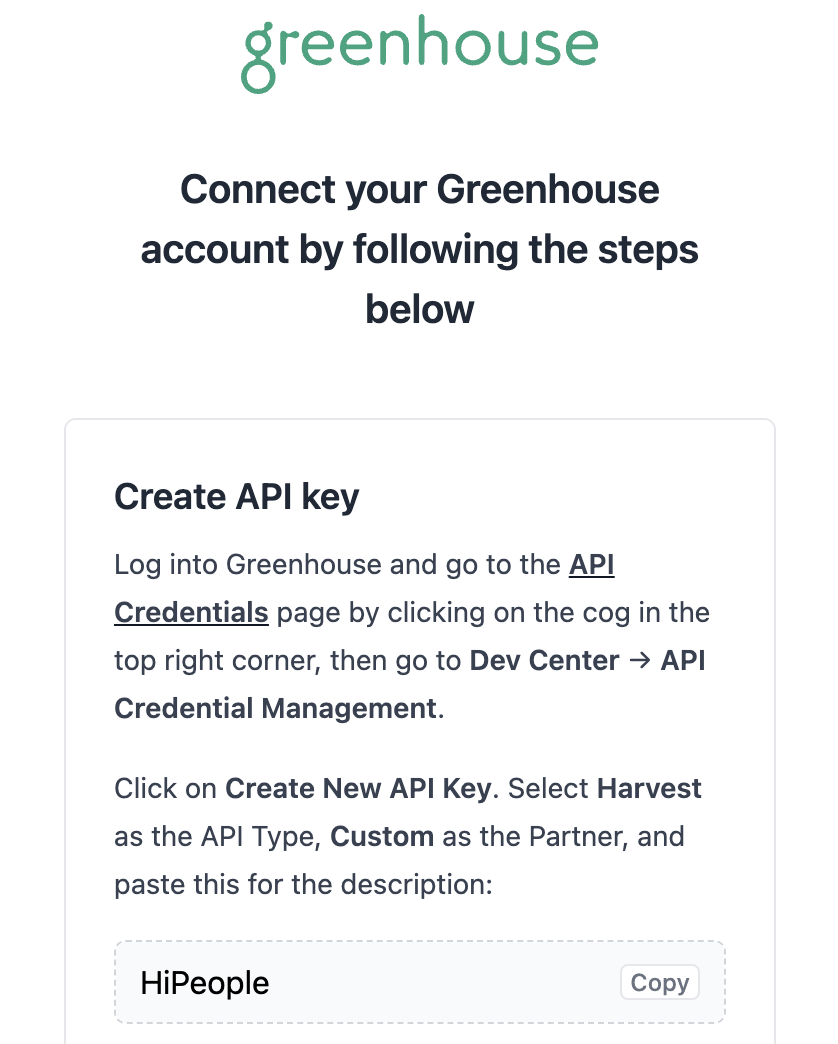Click the bold word Harvest
The height and width of the screenshot is (1044, 838).
point(649,788)
